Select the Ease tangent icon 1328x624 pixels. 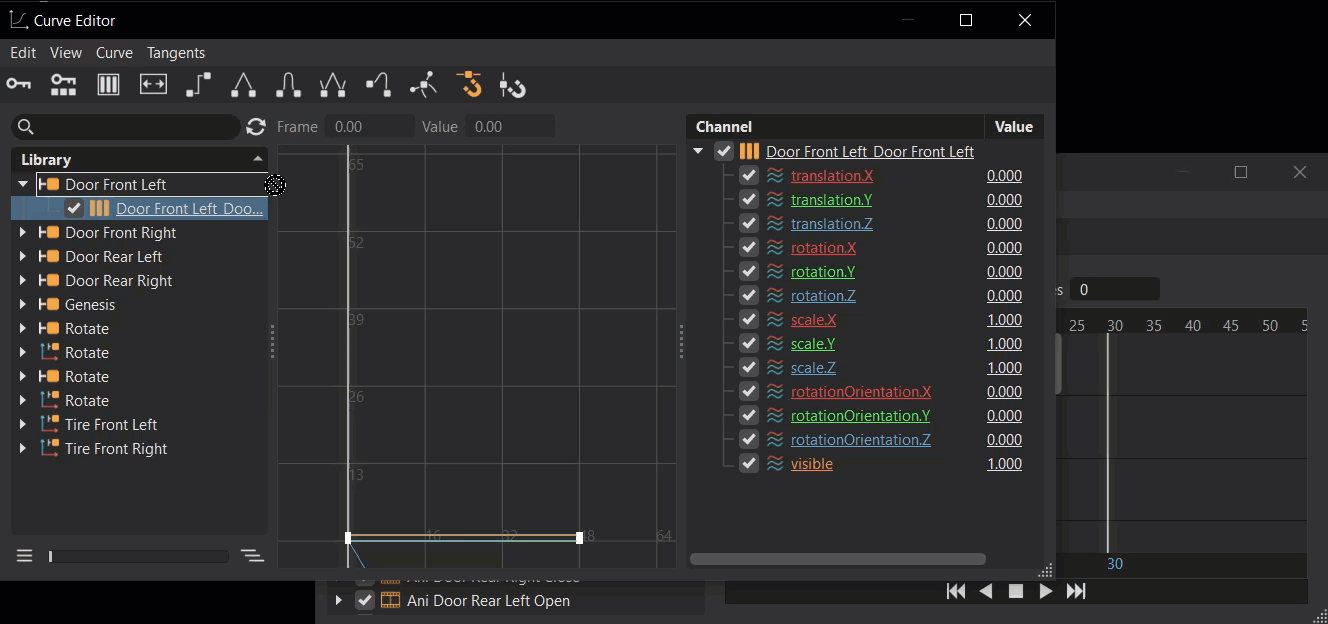click(288, 85)
